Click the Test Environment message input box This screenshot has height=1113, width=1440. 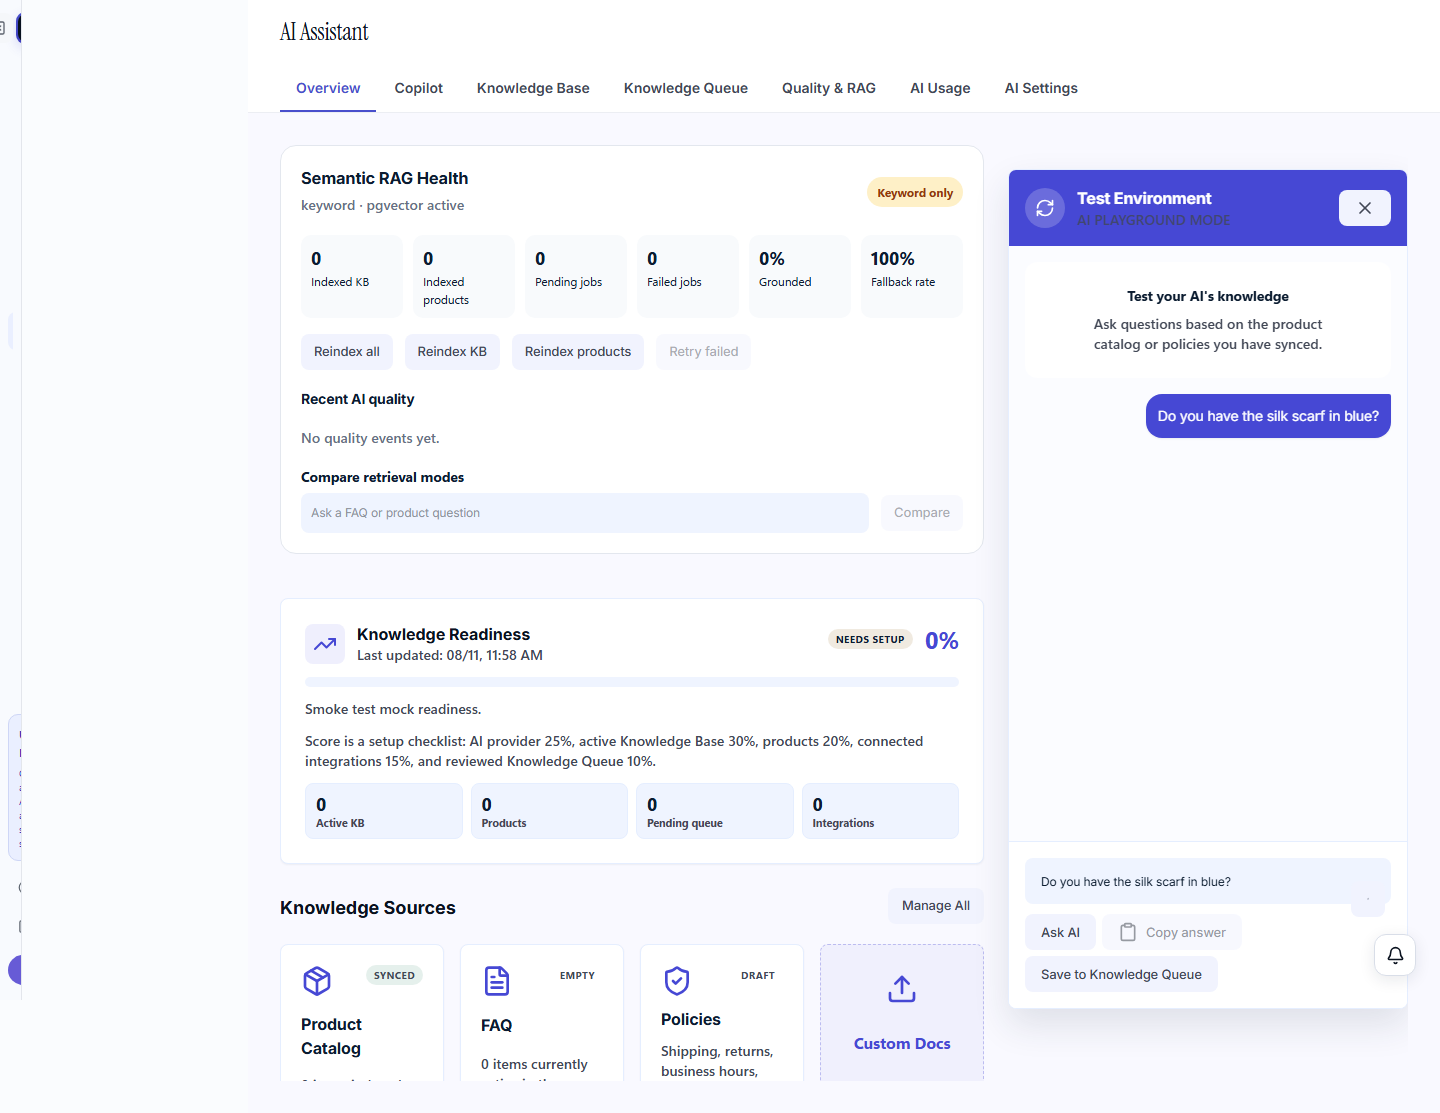(x=1208, y=882)
